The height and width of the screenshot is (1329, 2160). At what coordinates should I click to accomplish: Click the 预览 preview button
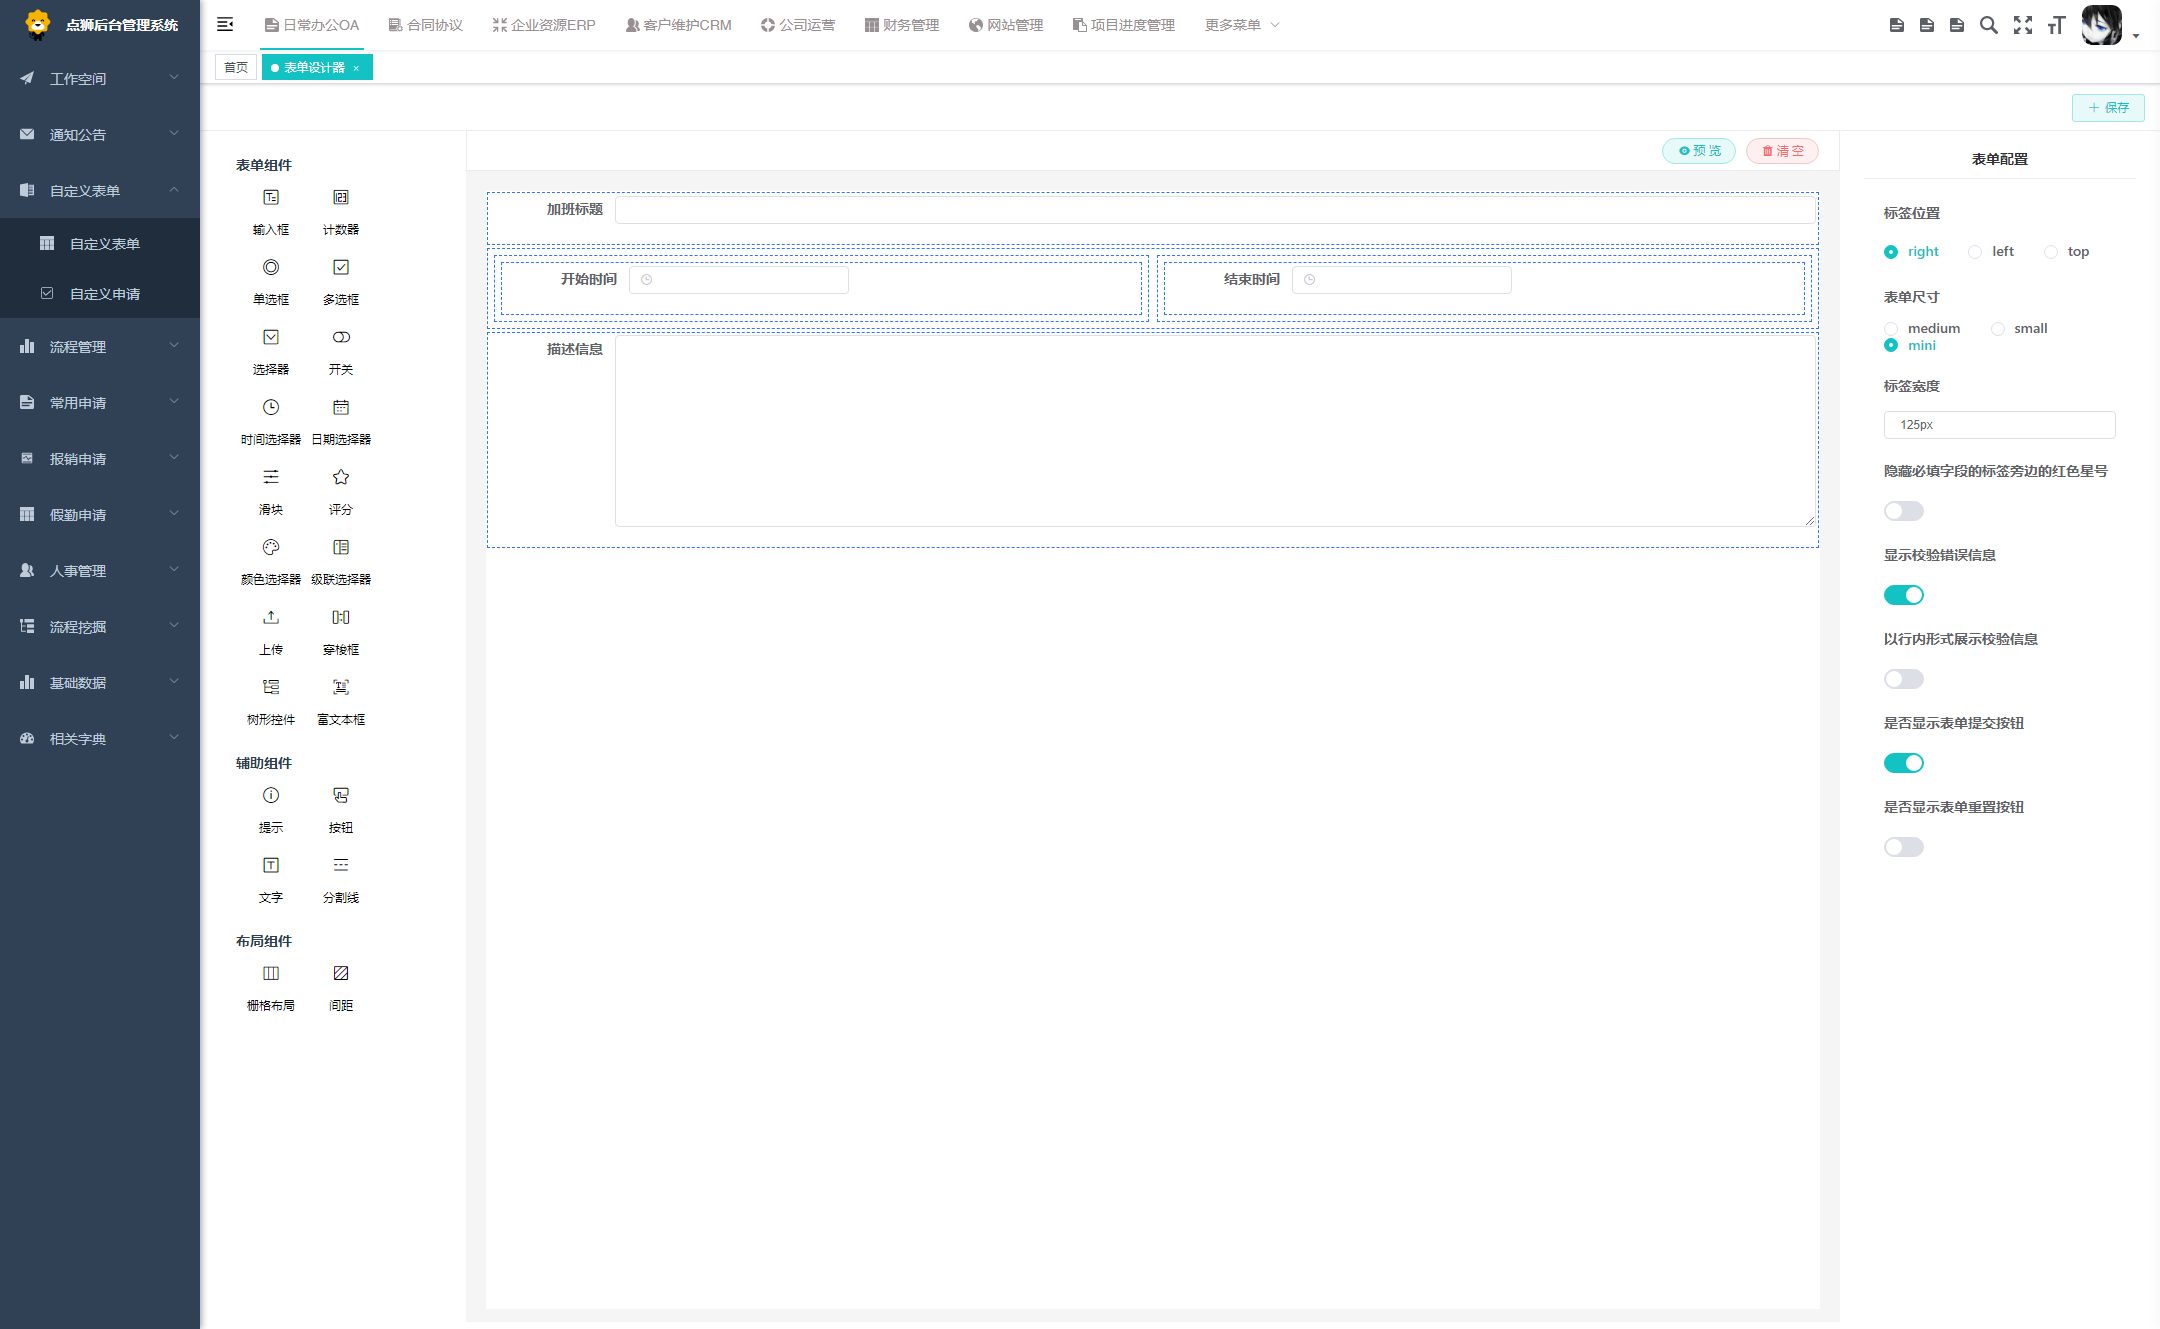(1699, 151)
